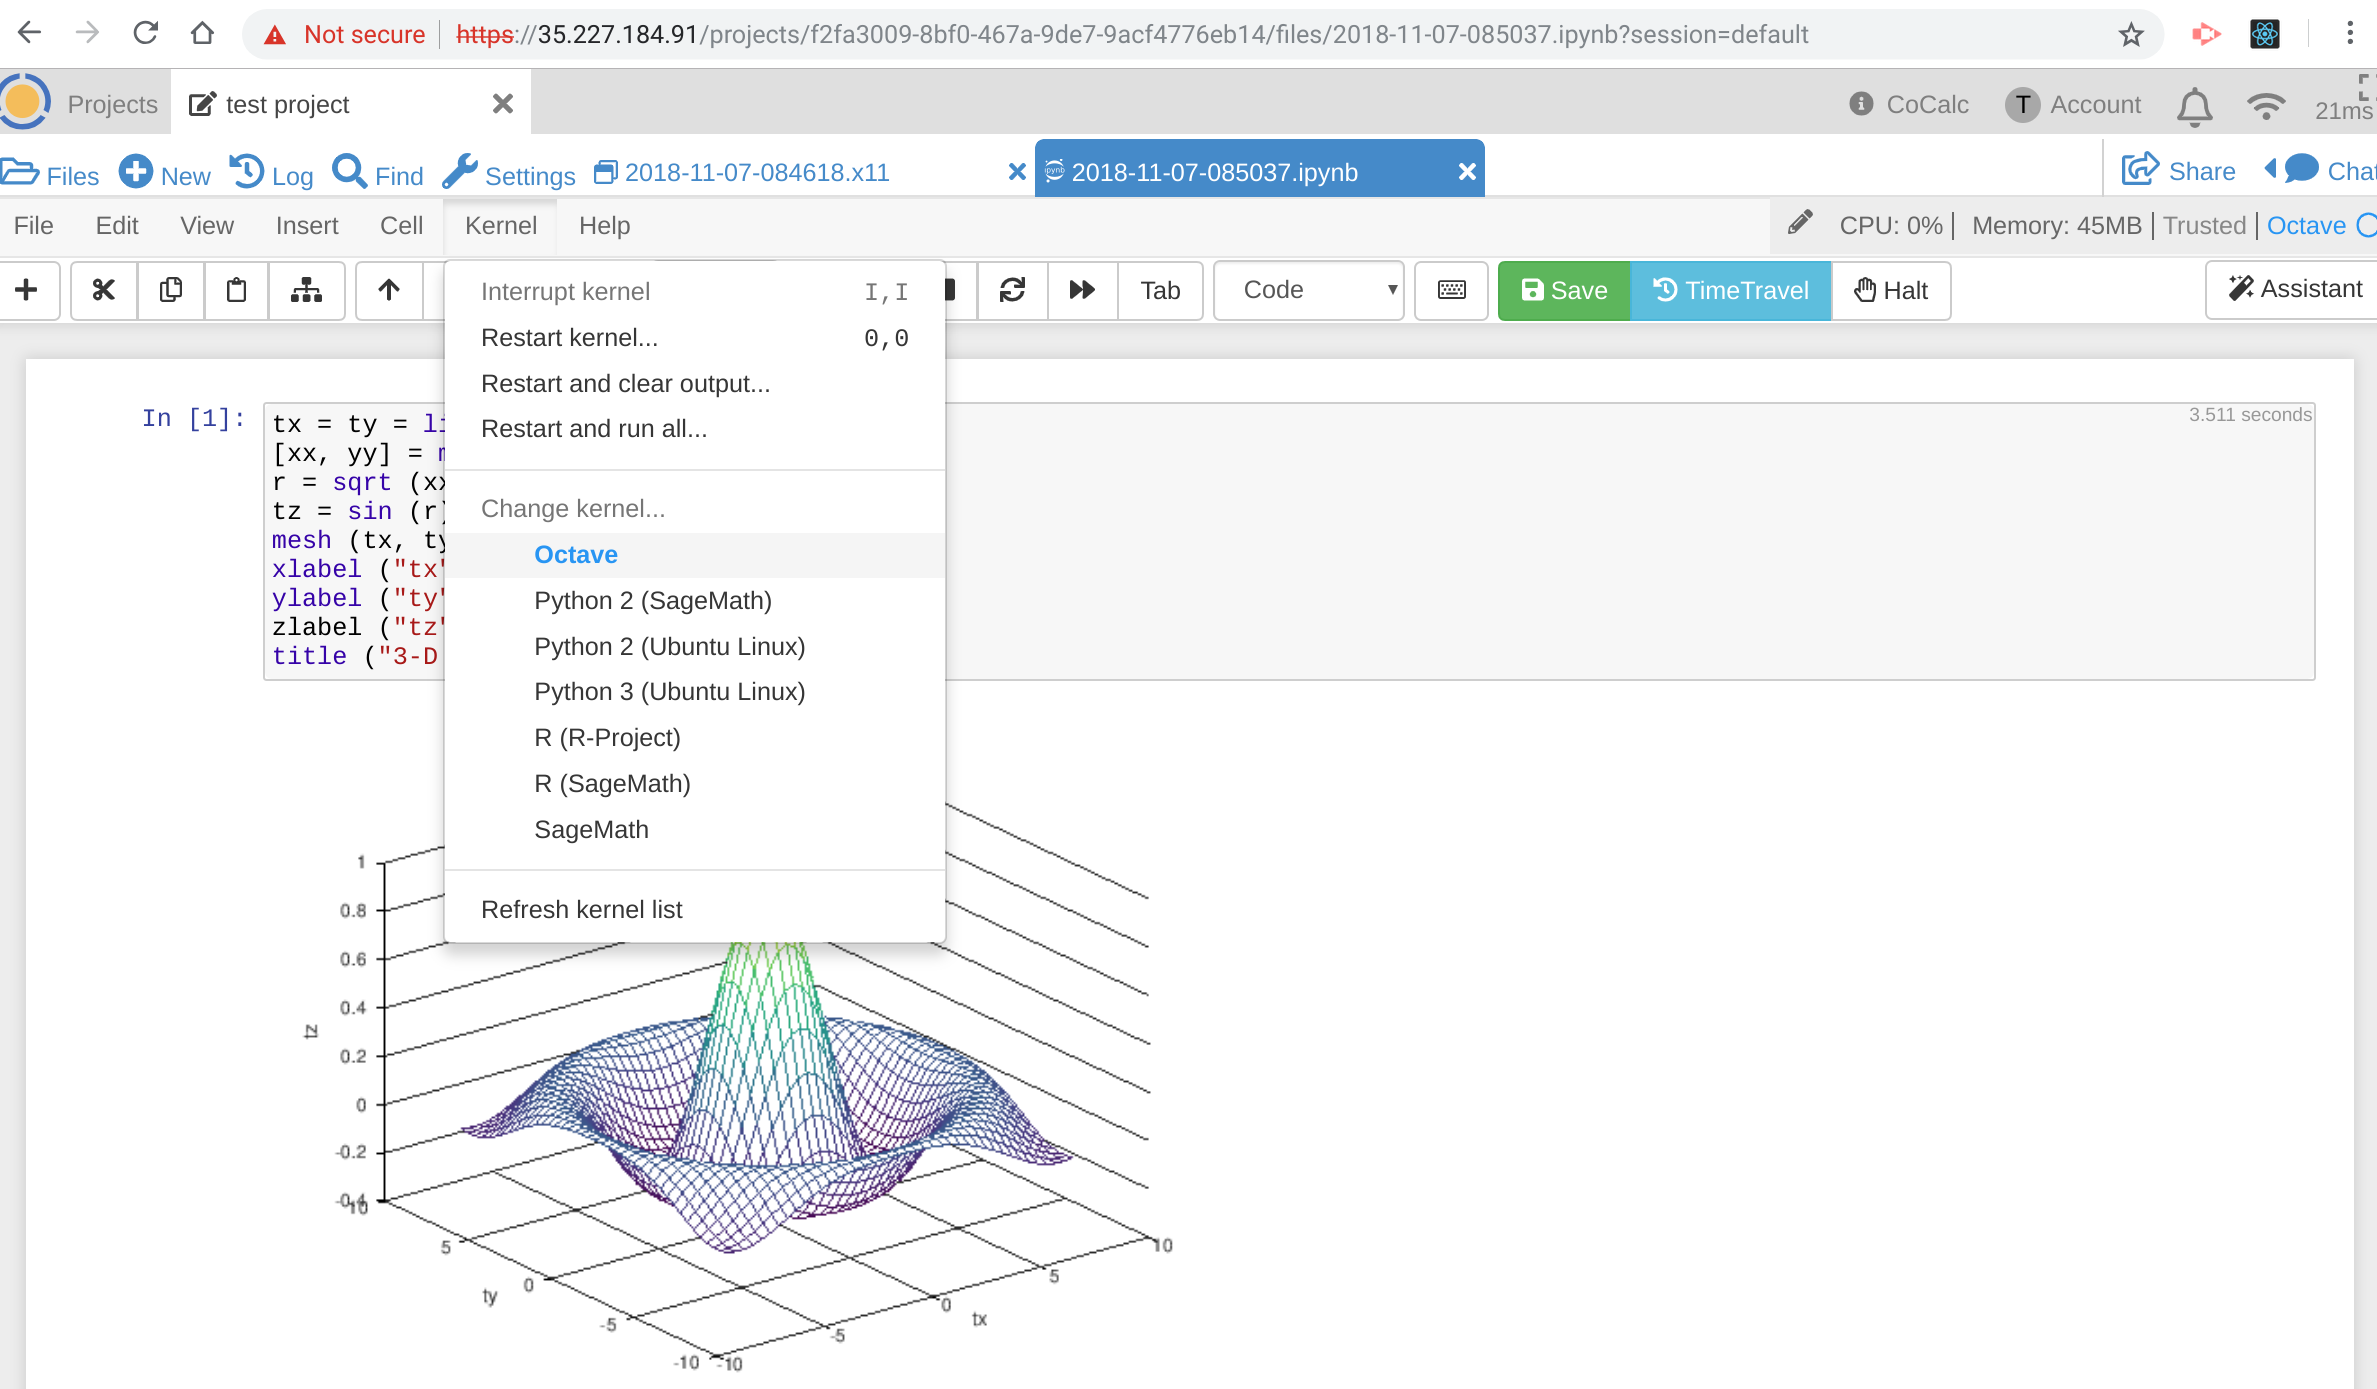
Task: Click the green Save button
Action: (x=1564, y=290)
